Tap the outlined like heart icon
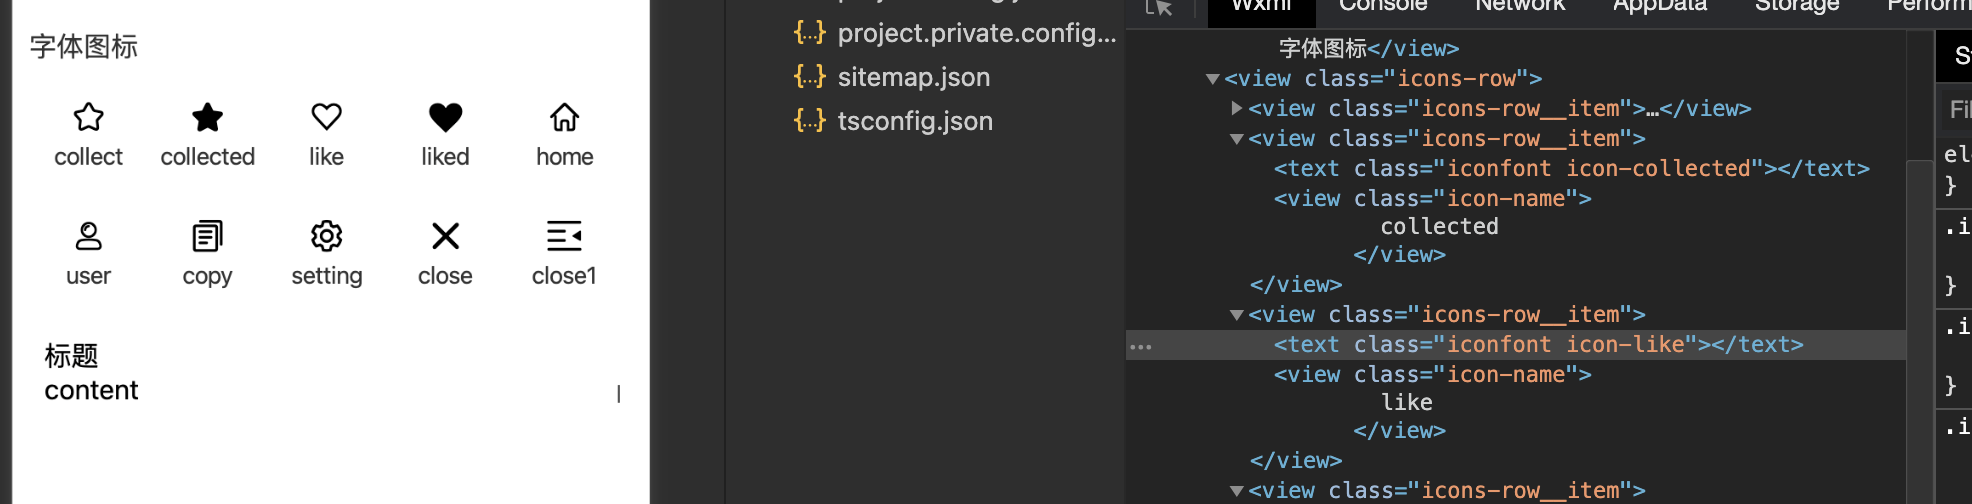This screenshot has height=504, width=1972. [326, 117]
